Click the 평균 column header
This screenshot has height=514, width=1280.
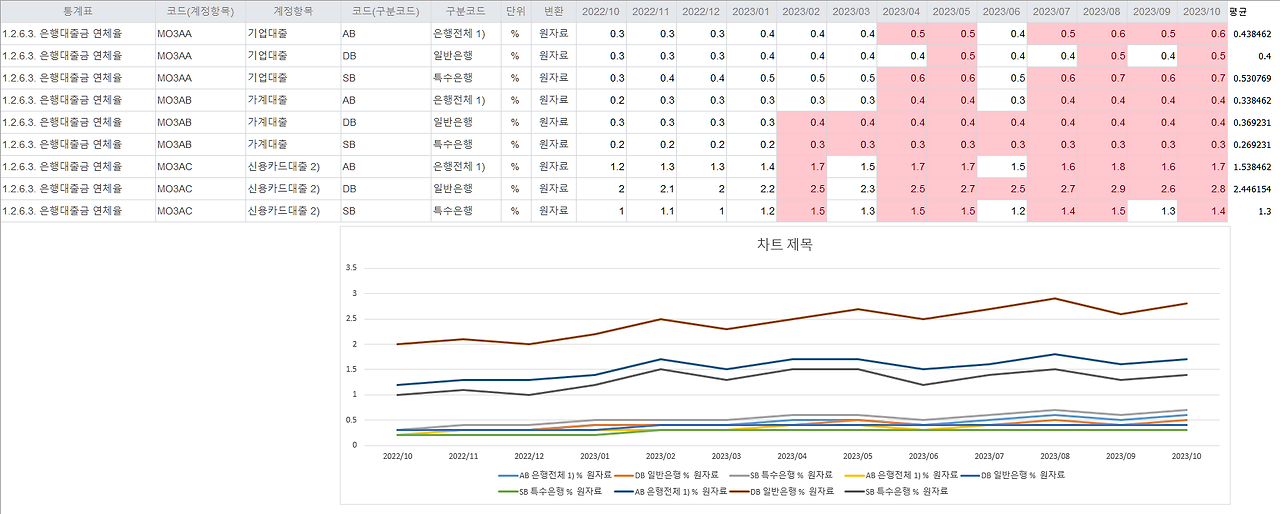point(1238,10)
